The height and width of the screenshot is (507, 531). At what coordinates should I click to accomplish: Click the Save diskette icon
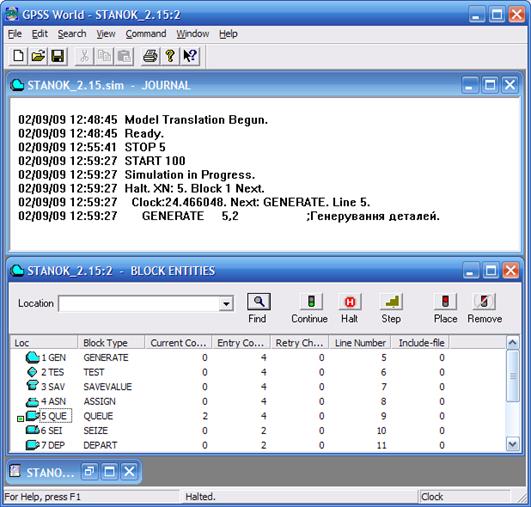click(58, 56)
